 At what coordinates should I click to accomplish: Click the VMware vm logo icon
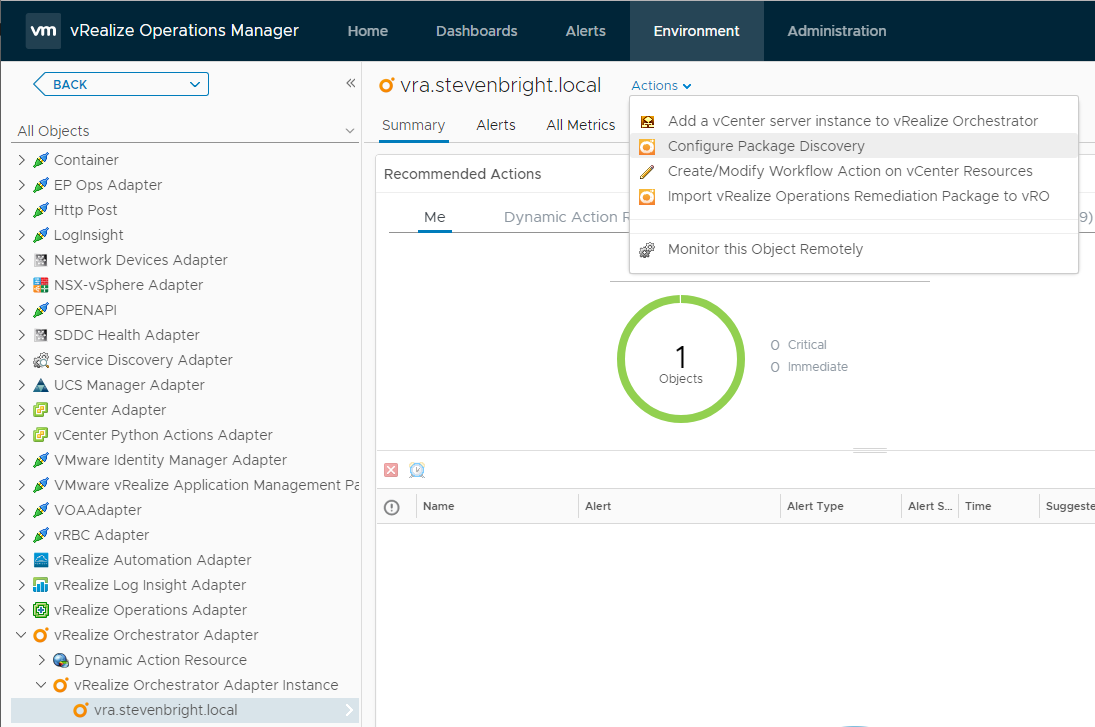[43, 31]
